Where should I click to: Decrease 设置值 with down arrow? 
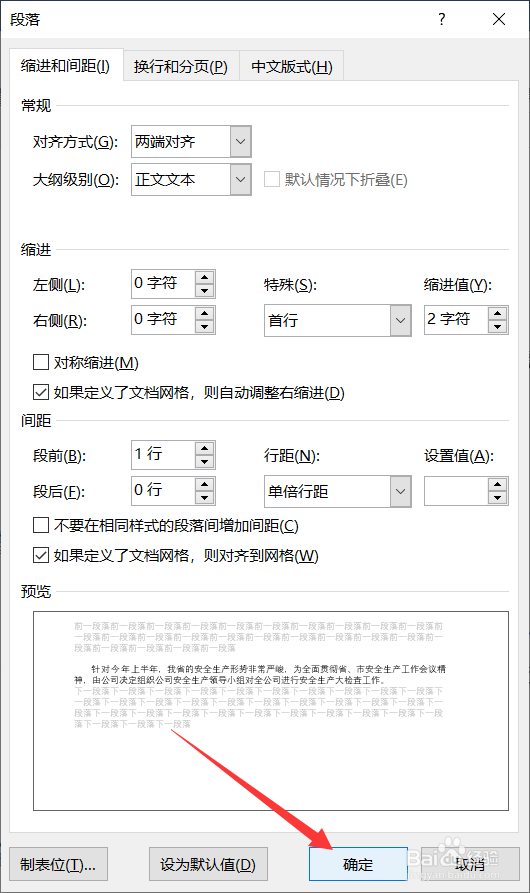[x=498, y=498]
